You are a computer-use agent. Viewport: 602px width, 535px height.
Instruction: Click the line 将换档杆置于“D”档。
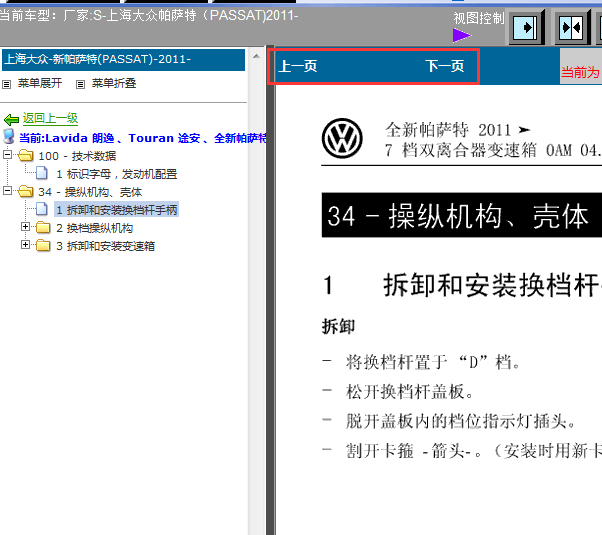[x=433, y=362]
